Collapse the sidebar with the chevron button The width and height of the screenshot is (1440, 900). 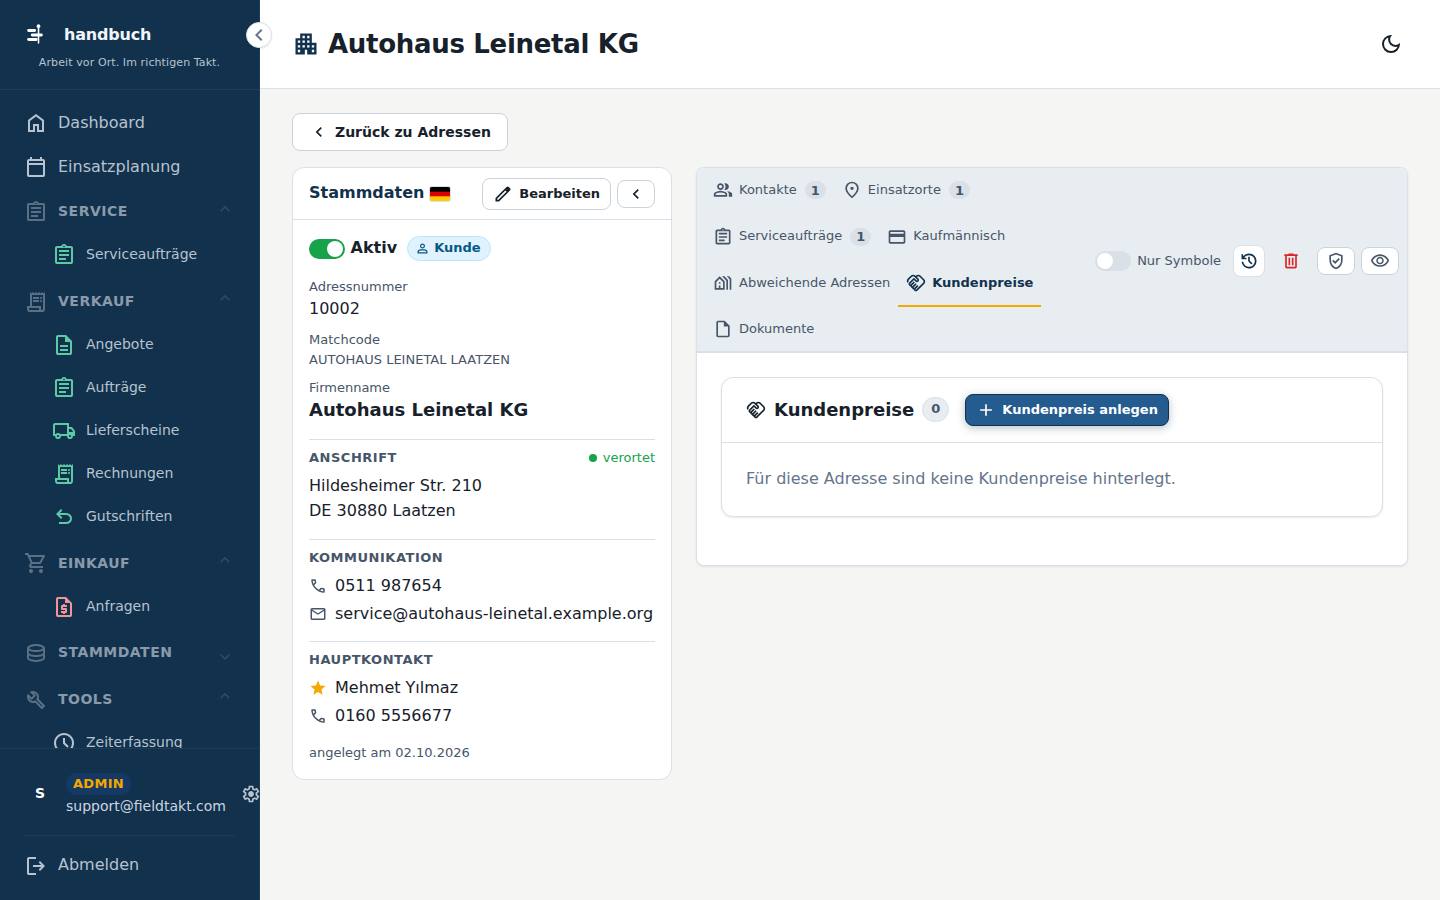(x=258, y=35)
